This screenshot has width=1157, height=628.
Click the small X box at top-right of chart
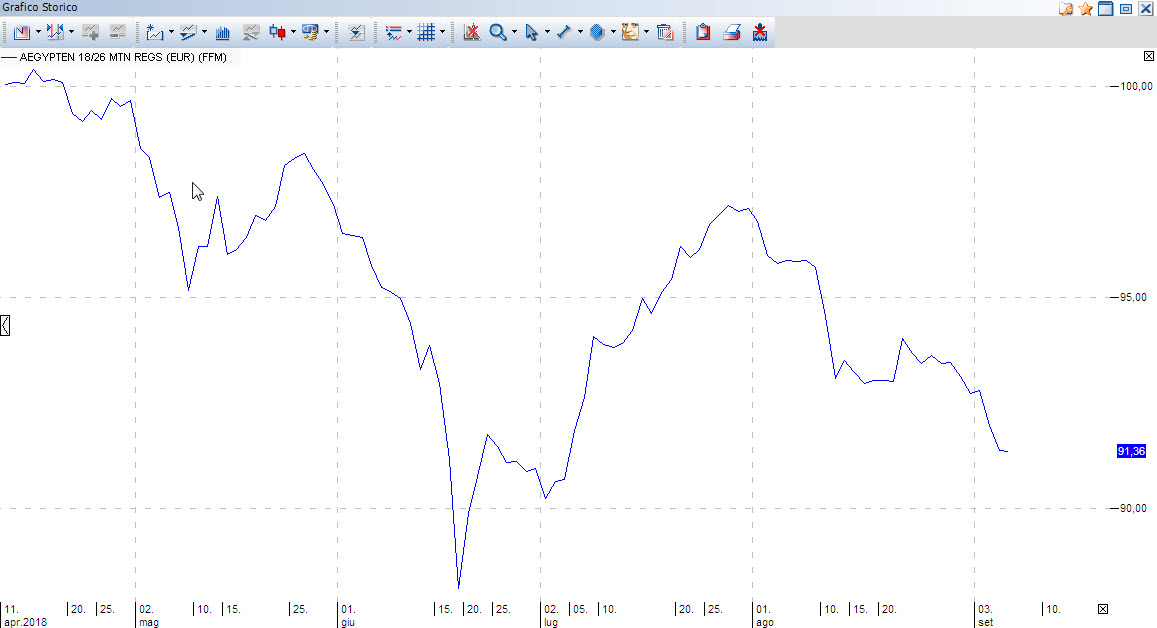(x=1149, y=57)
